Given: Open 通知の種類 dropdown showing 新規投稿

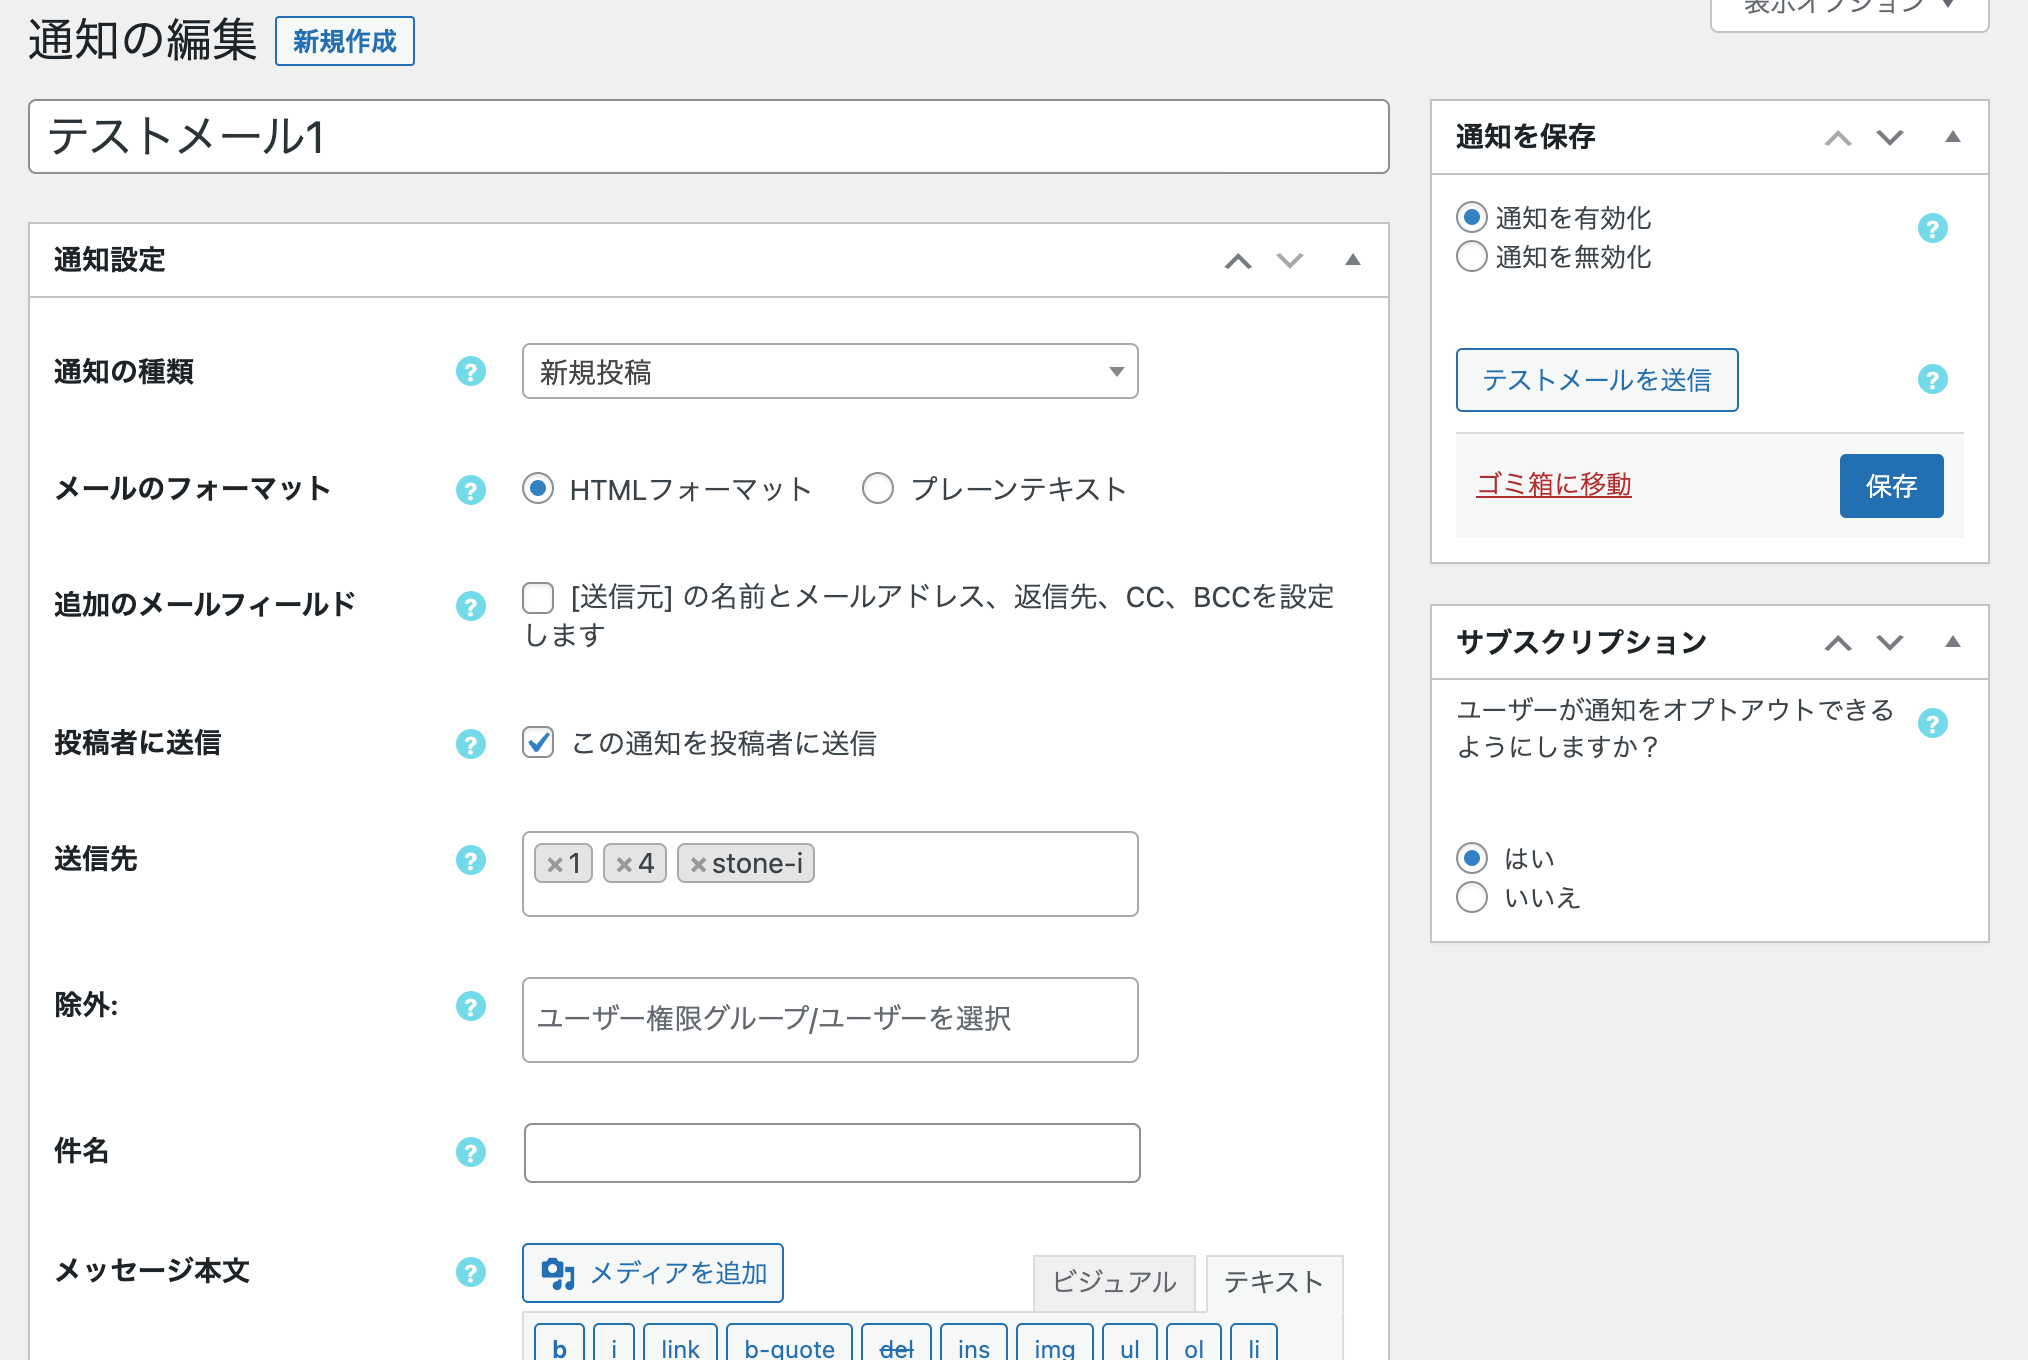Looking at the screenshot, I should [x=830, y=372].
